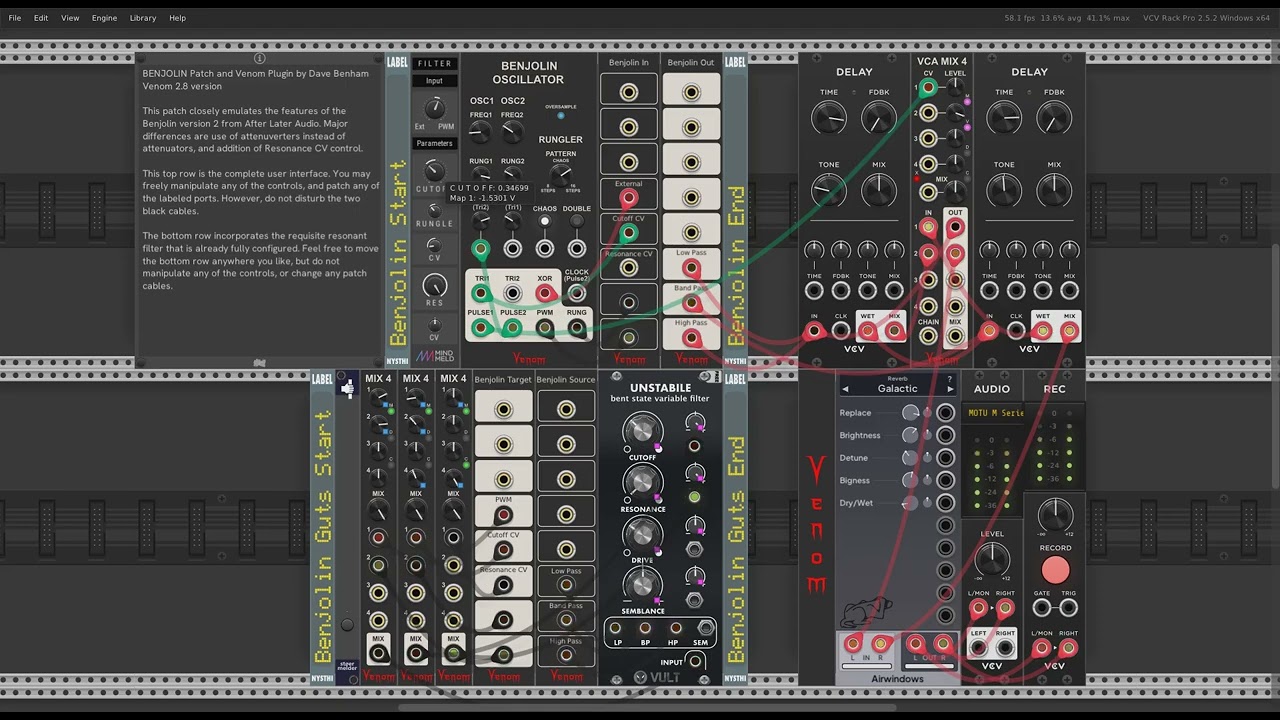Open the Galactic effect selector
The width and height of the screenshot is (1280, 720).
tap(897, 389)
